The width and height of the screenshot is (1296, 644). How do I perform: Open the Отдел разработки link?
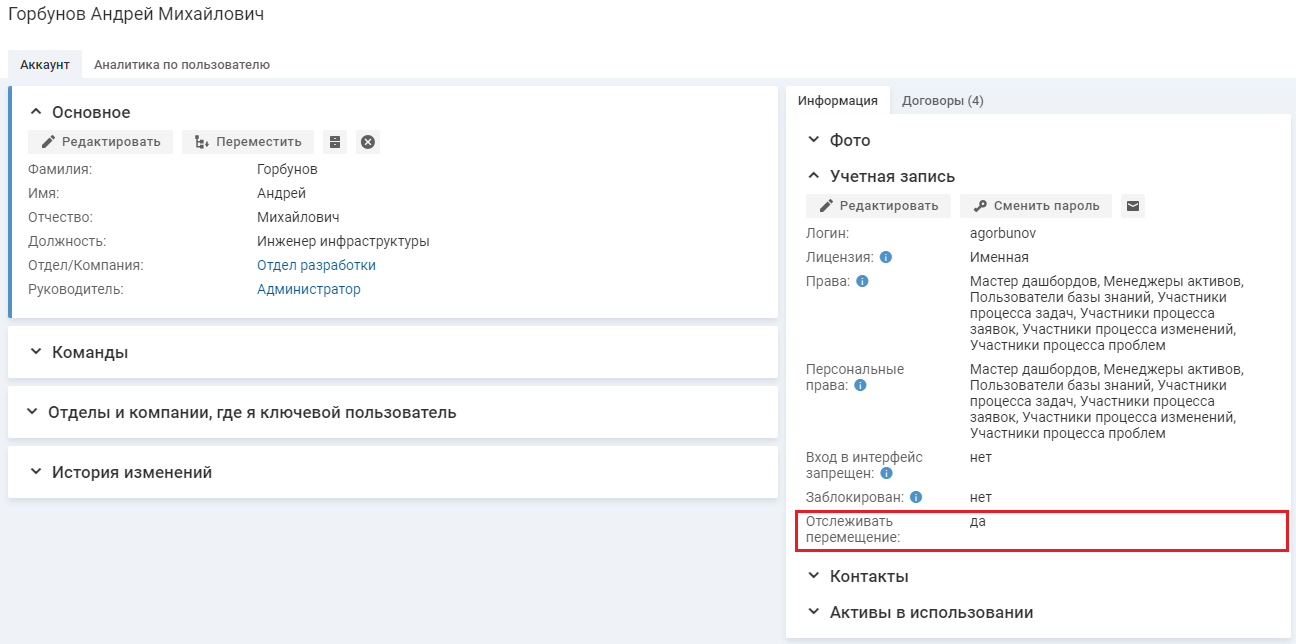[x=316, y=265]
